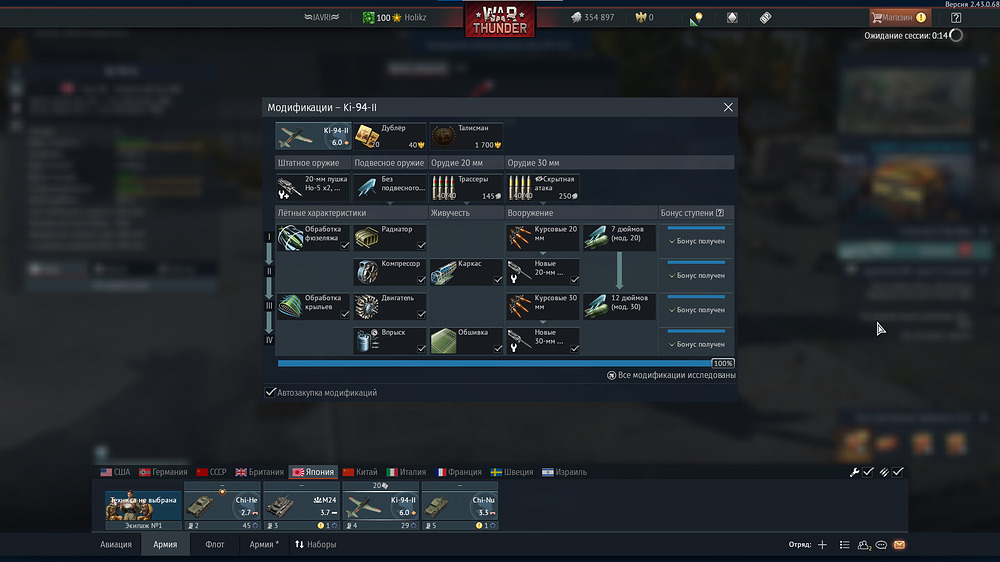Screen dimensions: 1000x562
Task: Select the 7 дюймов (мод. 20) tile
Action: tap(619, 237)
